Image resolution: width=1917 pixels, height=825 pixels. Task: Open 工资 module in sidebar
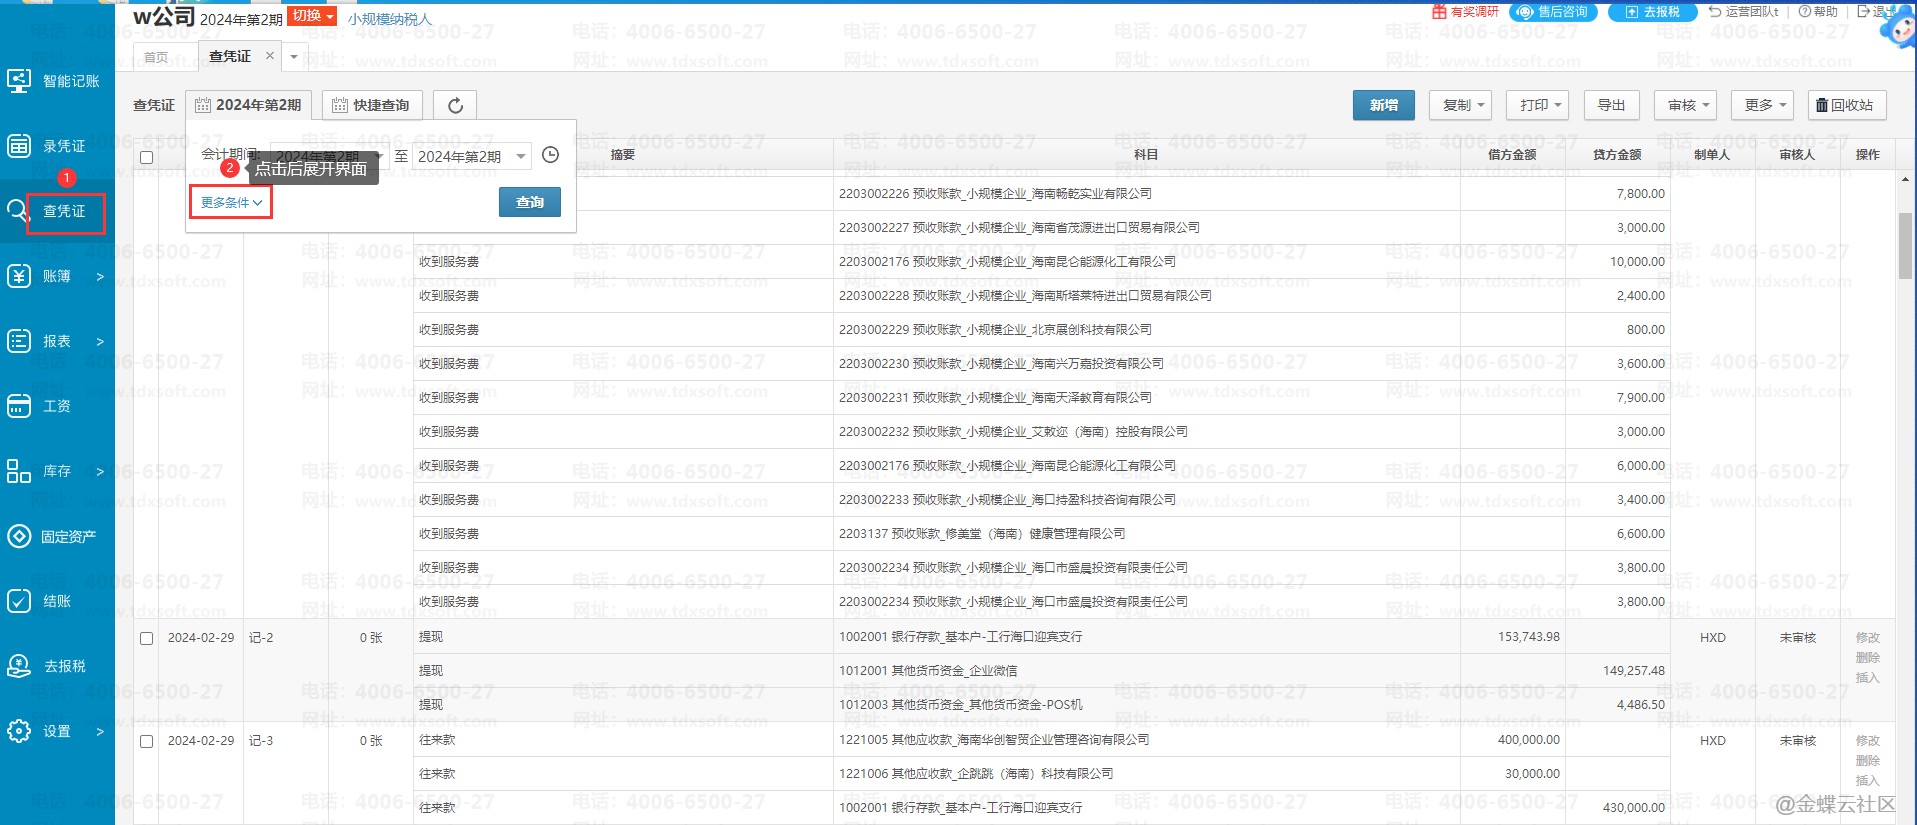coord(57,406)
